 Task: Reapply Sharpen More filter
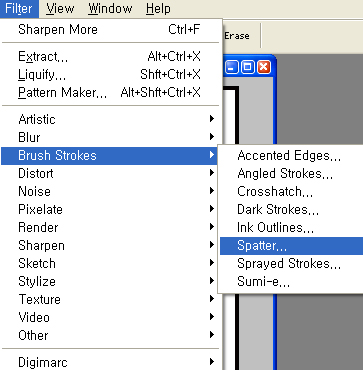pyautogui.click(x=109, y=30)
